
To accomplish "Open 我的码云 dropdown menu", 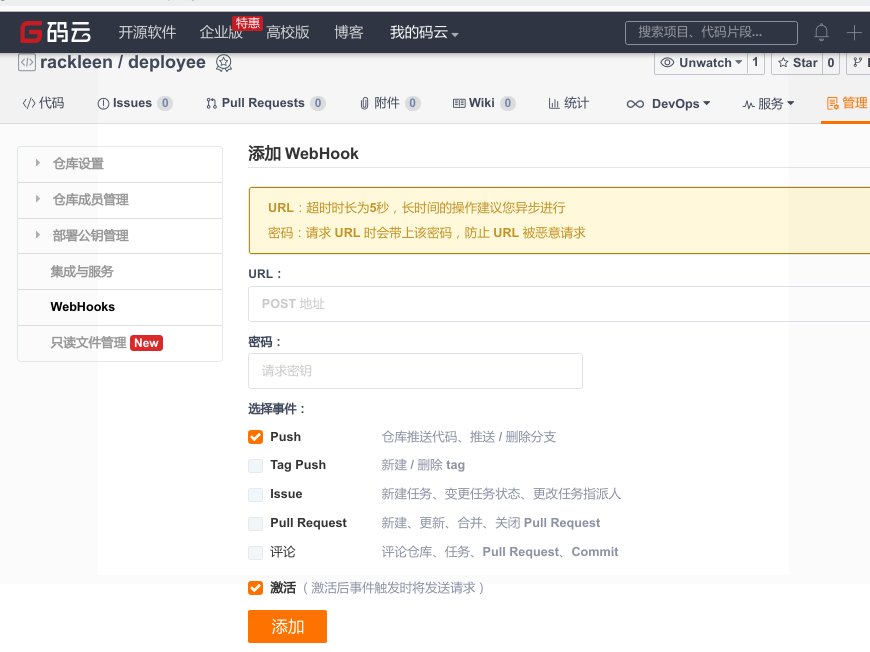I will point(424,33).
